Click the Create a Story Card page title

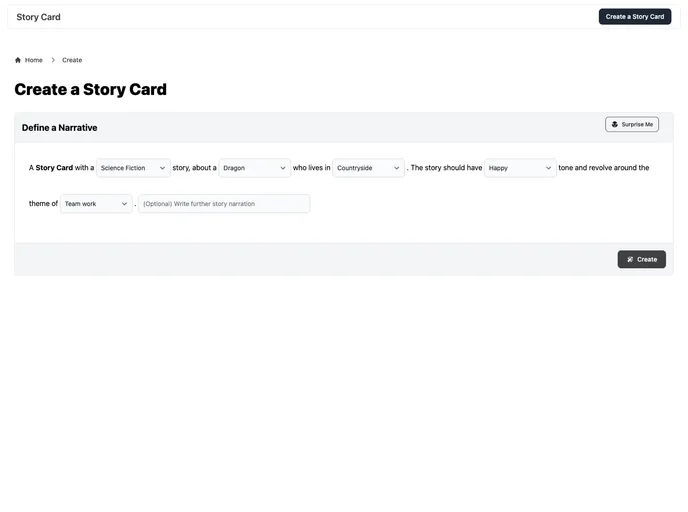click(91, 90)
